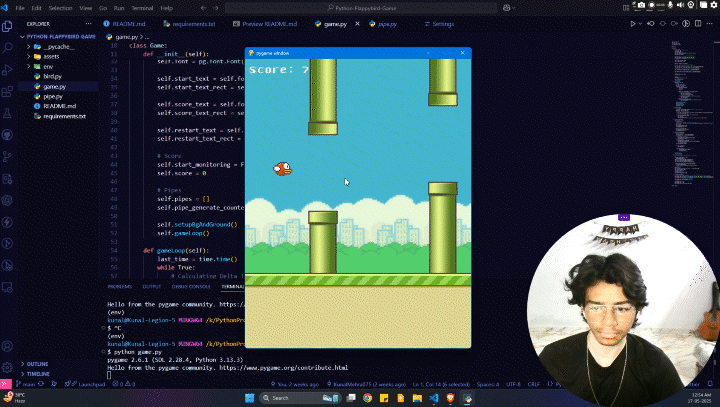Open Manage gear in activity bar

[7, 367]
